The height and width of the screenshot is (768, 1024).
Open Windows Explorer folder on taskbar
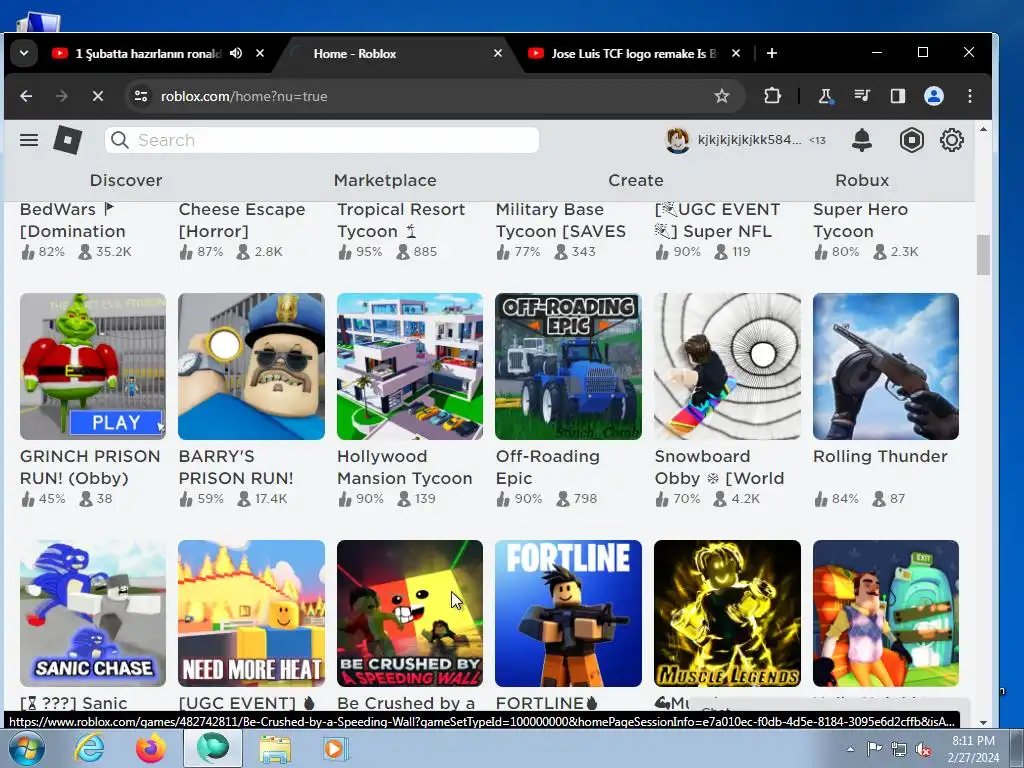tap(275, 748)
